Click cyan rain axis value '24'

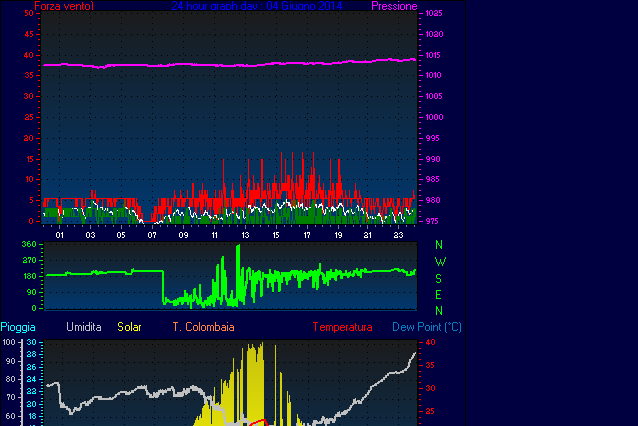[x=32, y=379]
